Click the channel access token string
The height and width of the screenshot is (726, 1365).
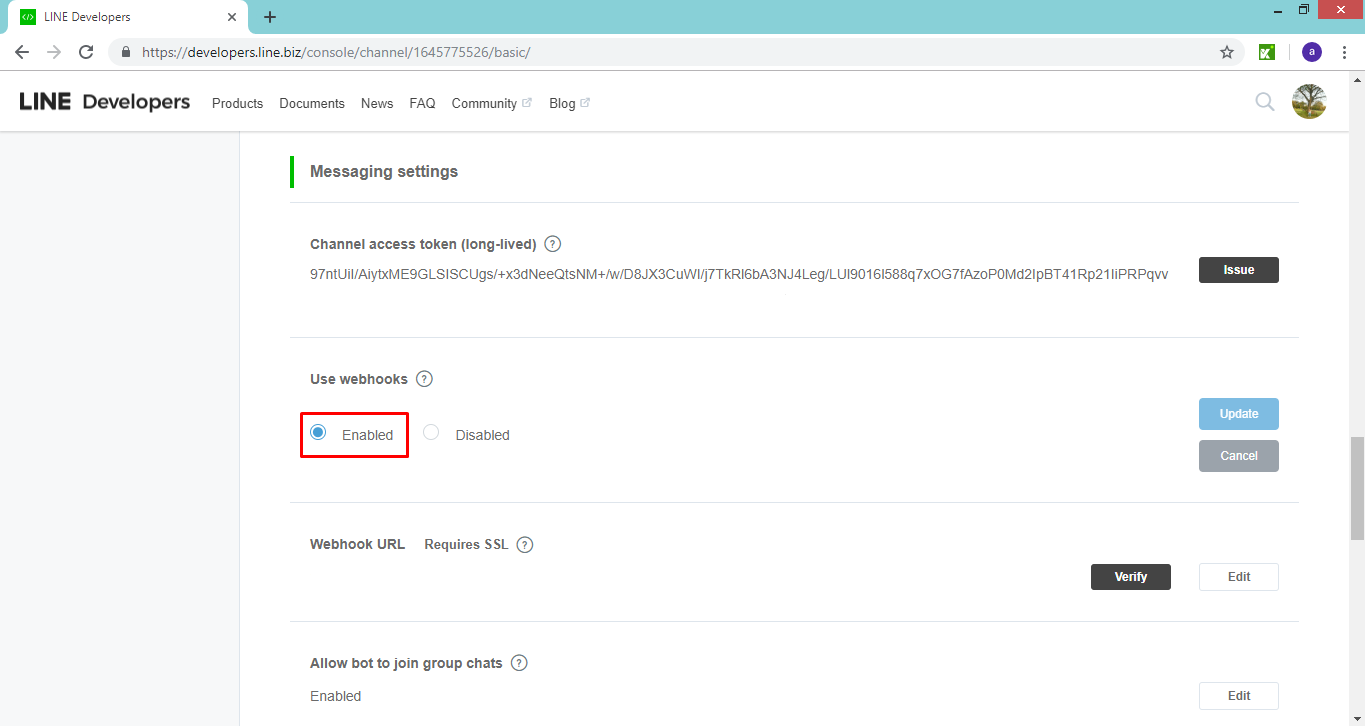click(739, 274)
